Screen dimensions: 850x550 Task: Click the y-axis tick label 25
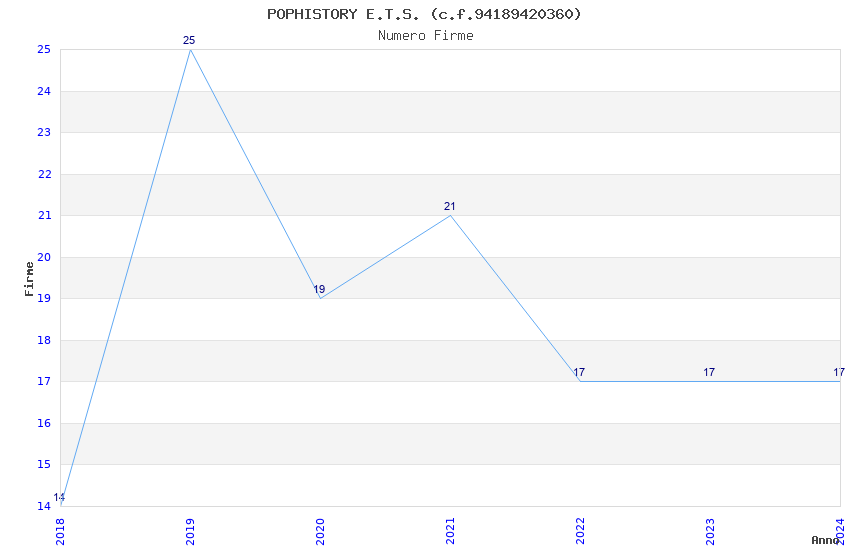44,50
